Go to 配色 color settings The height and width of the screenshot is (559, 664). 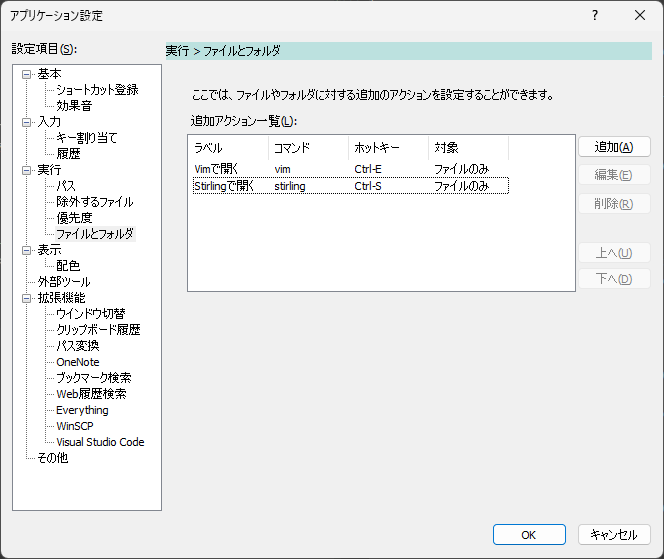click(x=68, y=266)
